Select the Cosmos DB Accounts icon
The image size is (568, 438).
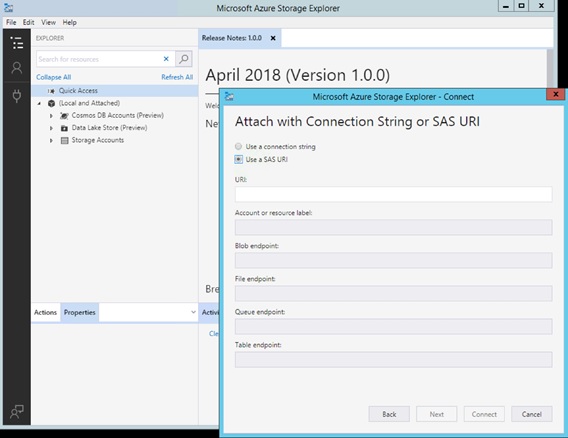[x=64, y=116]
